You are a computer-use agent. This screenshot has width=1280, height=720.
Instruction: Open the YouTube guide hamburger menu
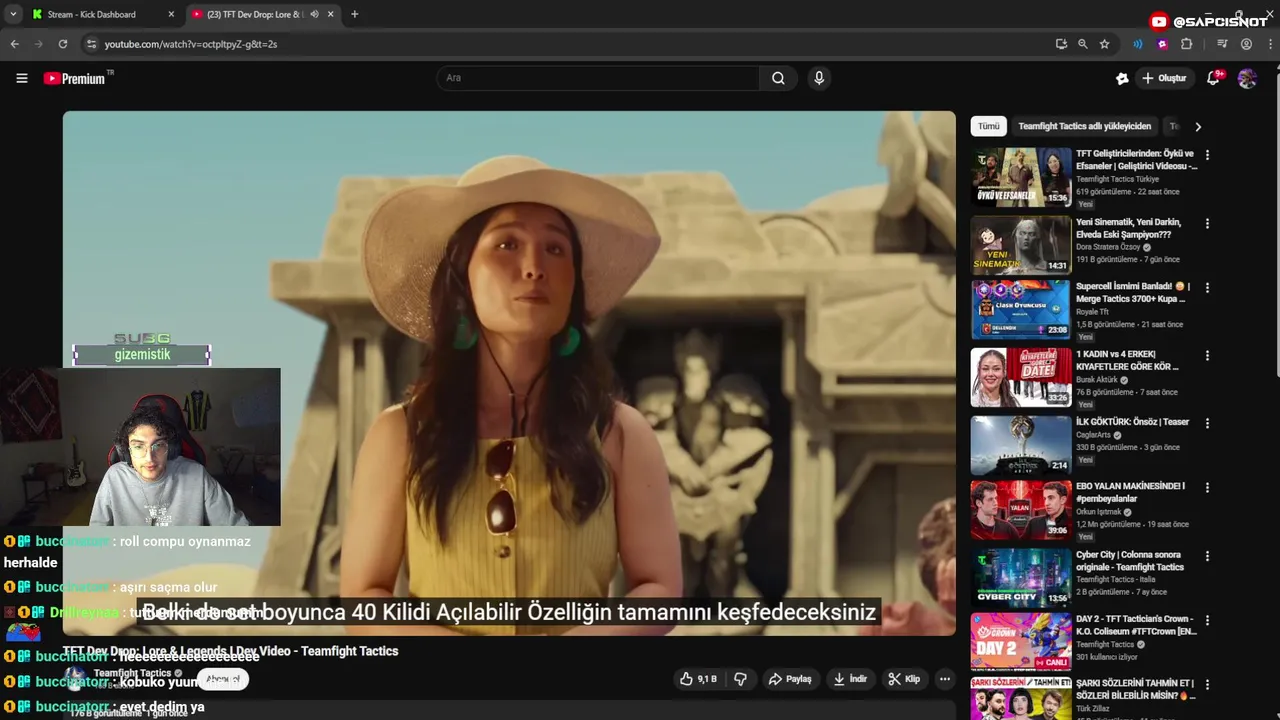tap(22, 78)
